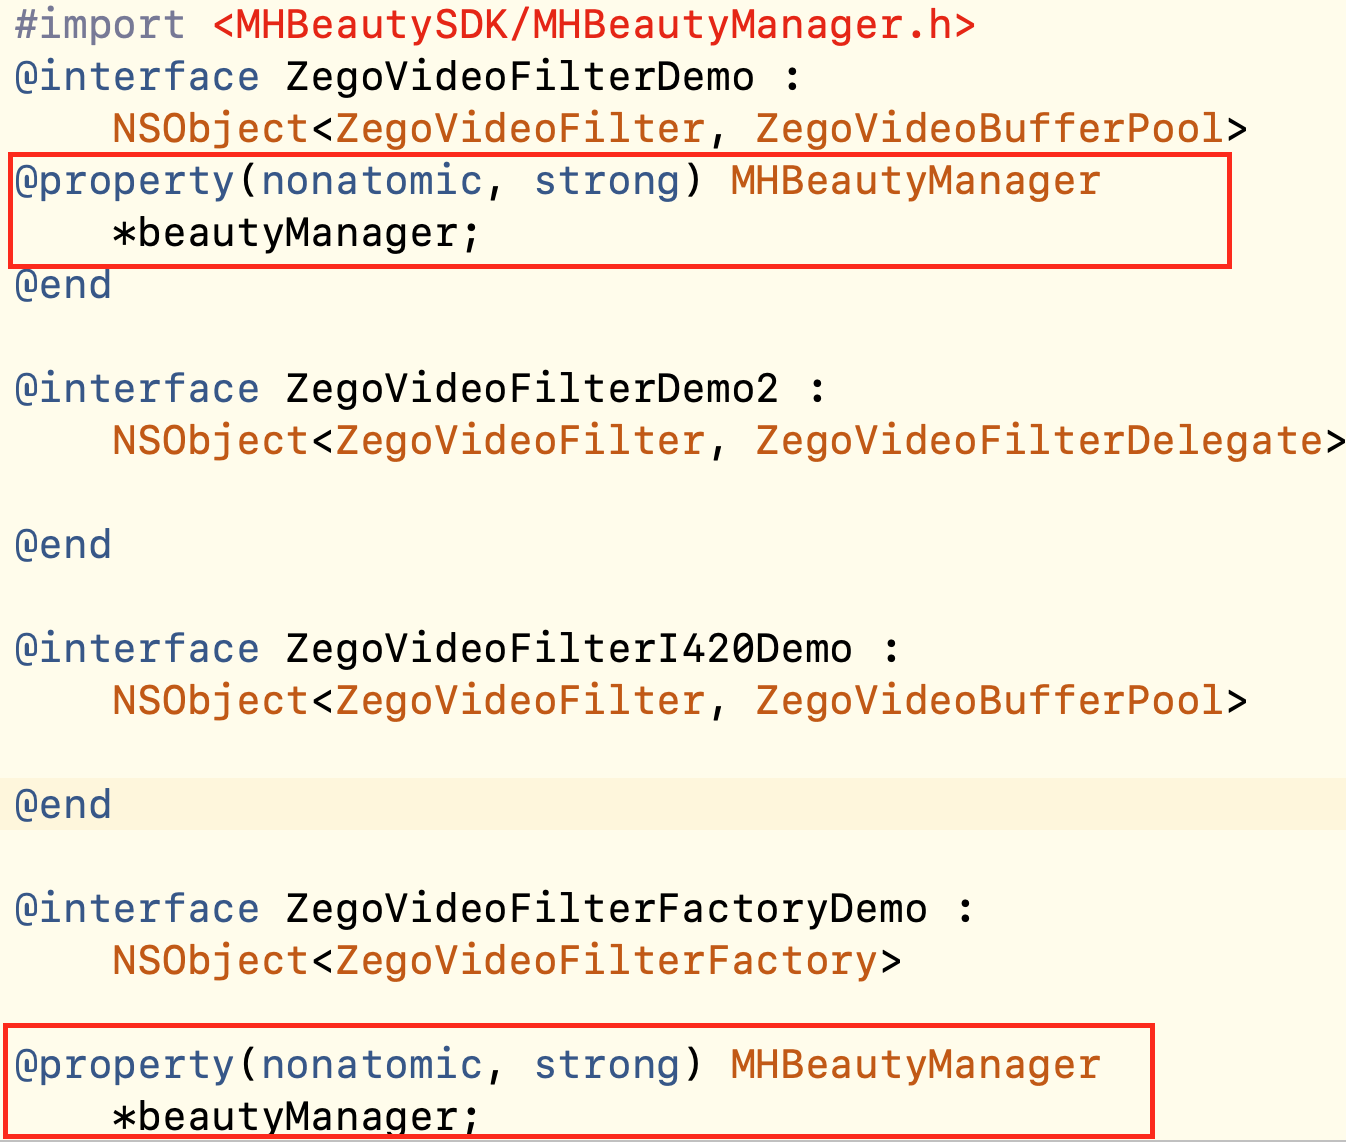Click ZegoVideoBufferPool in the I420Demo interface
Screen dimensions: 1346x1142
[989, 701]
